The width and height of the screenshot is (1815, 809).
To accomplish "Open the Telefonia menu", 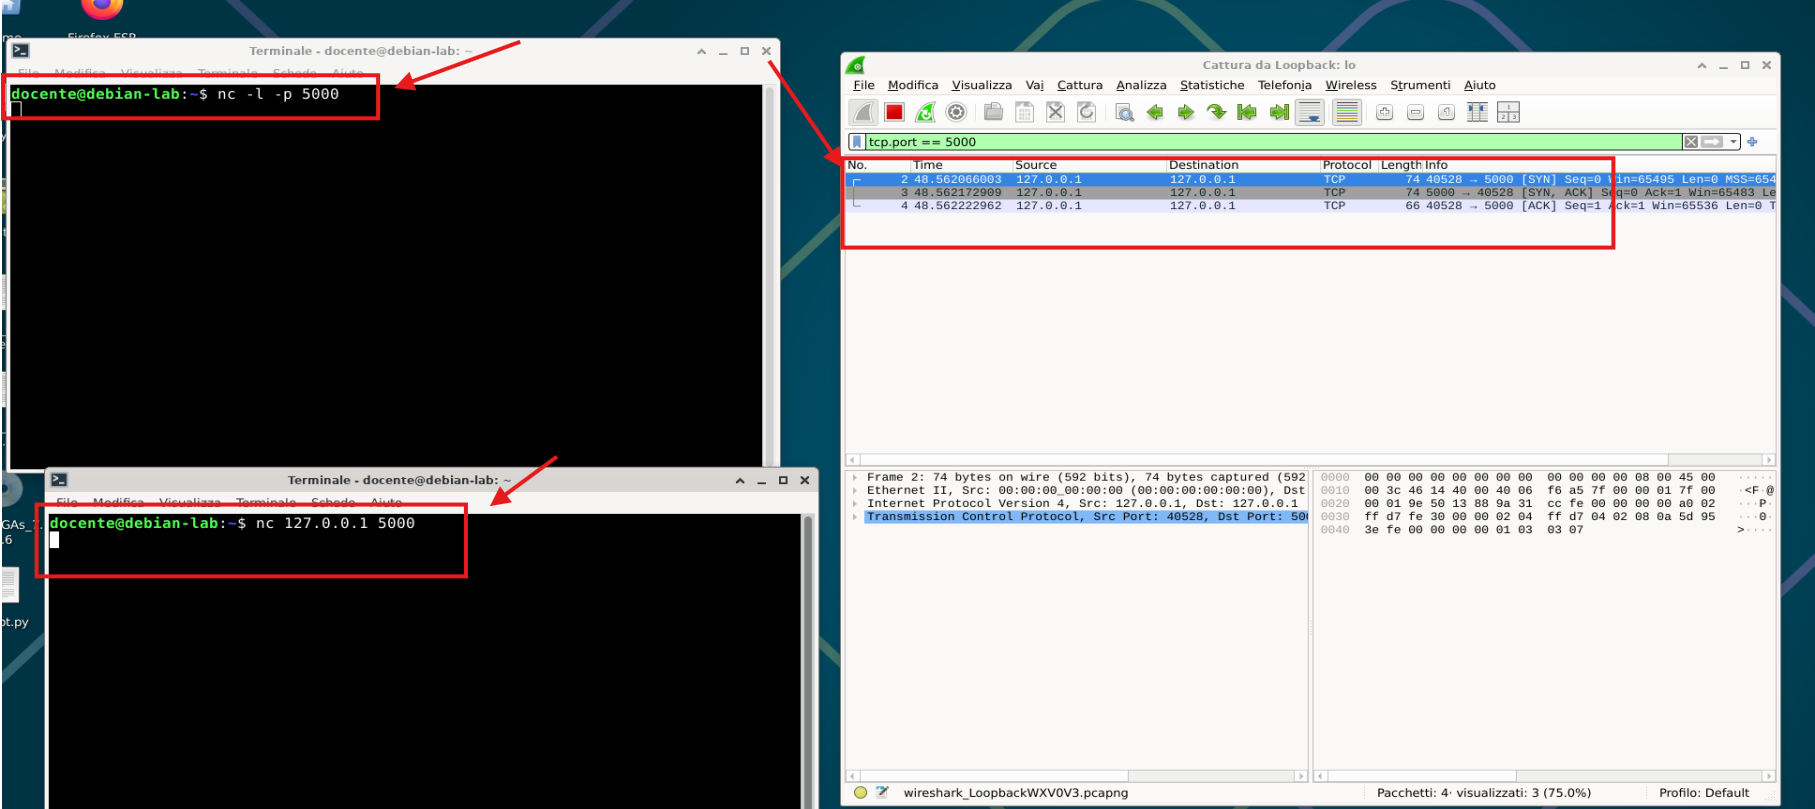I will pyautogui.click(x=1285, y=85).
